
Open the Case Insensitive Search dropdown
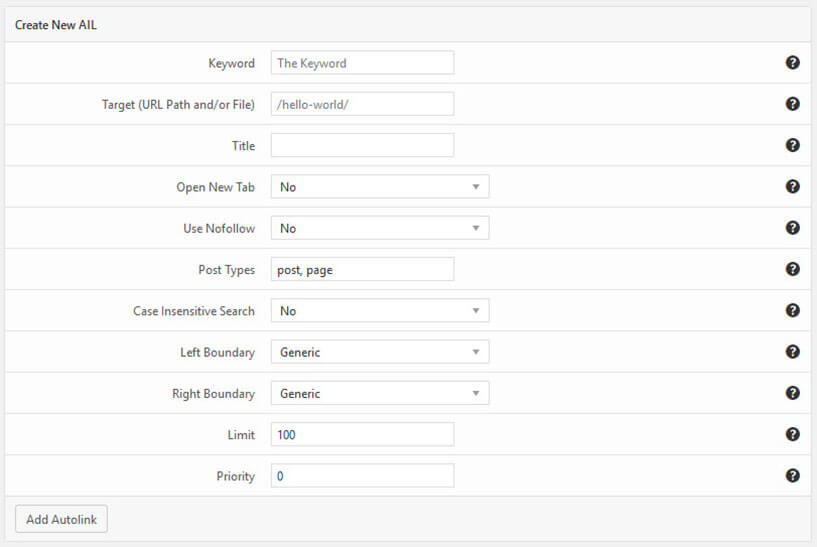(380, 310)
